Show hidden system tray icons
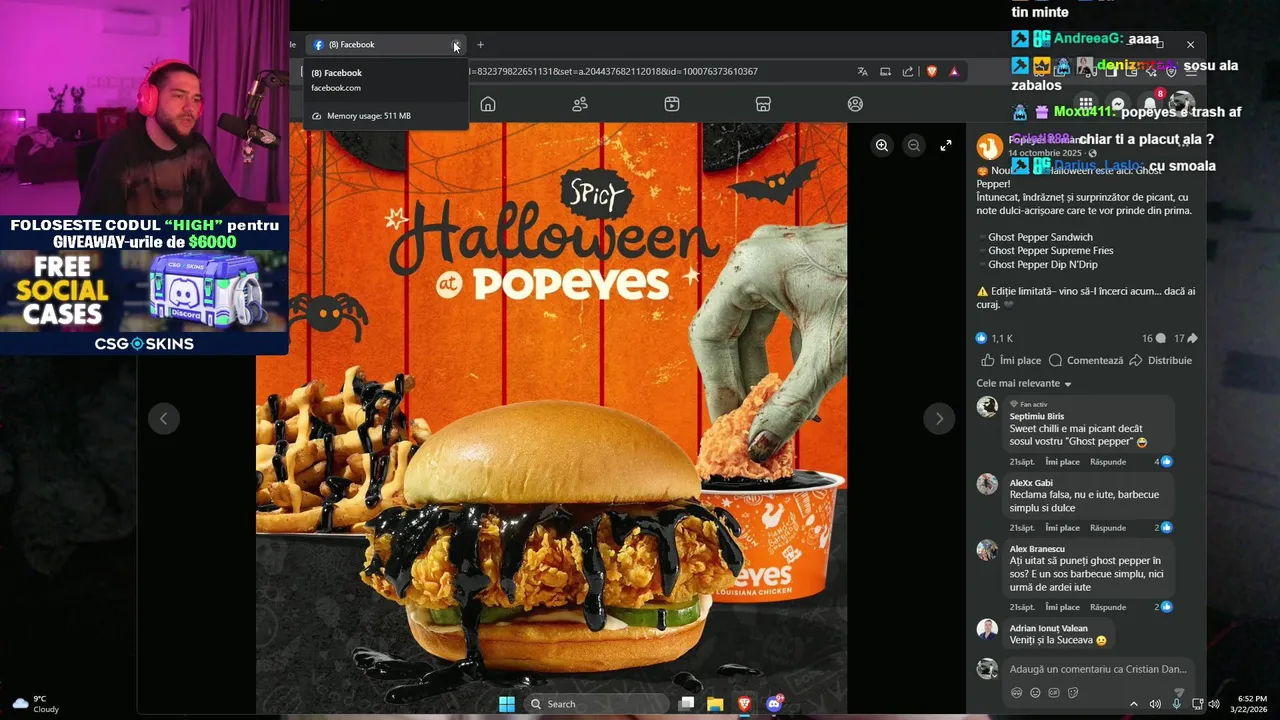 coord(1133,704)
